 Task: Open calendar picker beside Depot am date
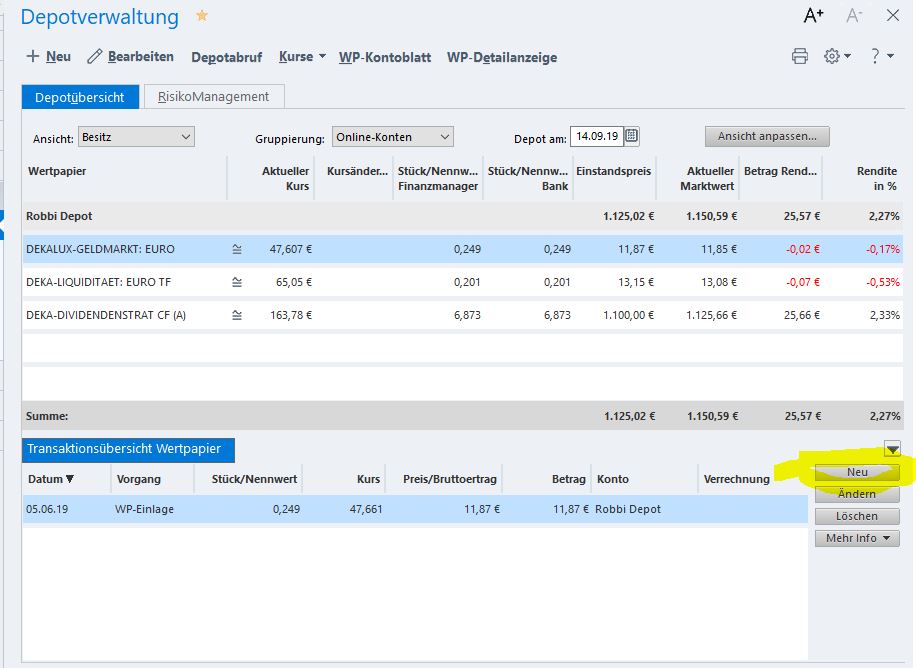click(631, 136)
